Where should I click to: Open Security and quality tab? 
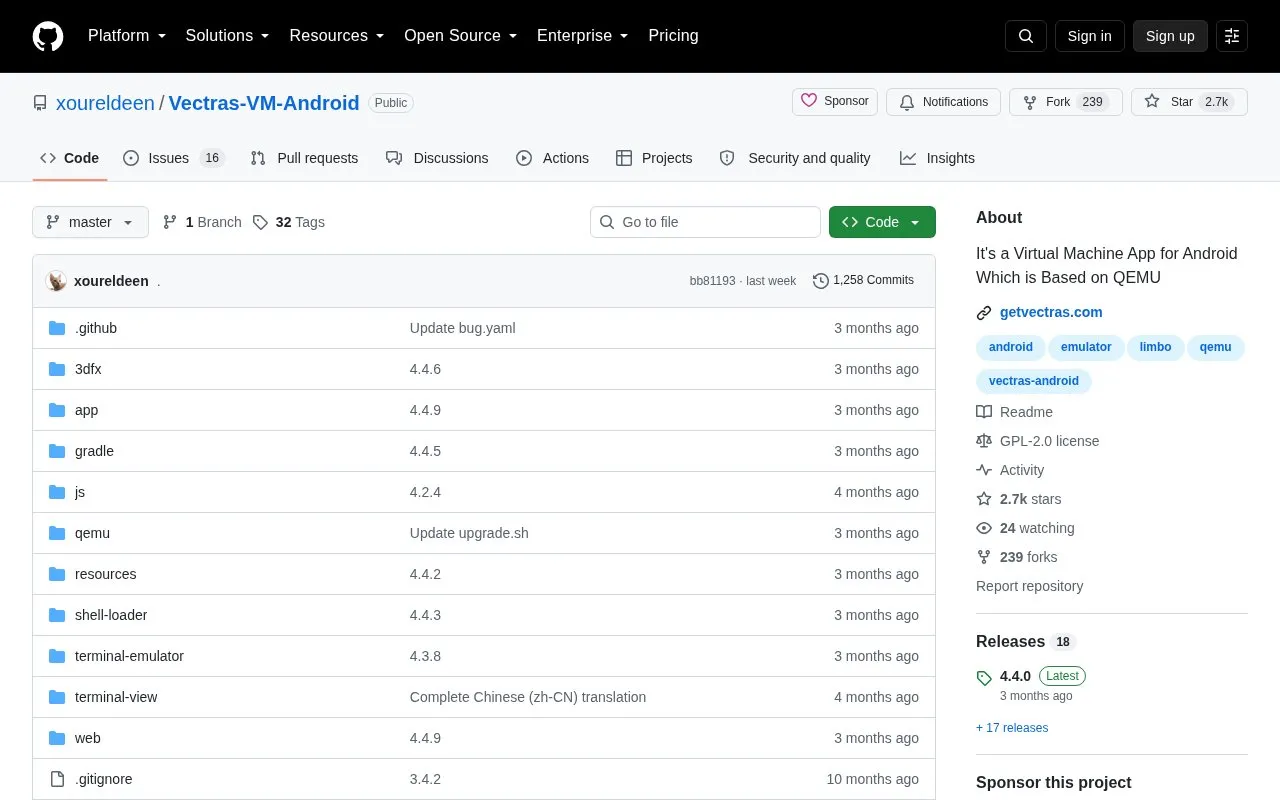click(x=795, y=158)
